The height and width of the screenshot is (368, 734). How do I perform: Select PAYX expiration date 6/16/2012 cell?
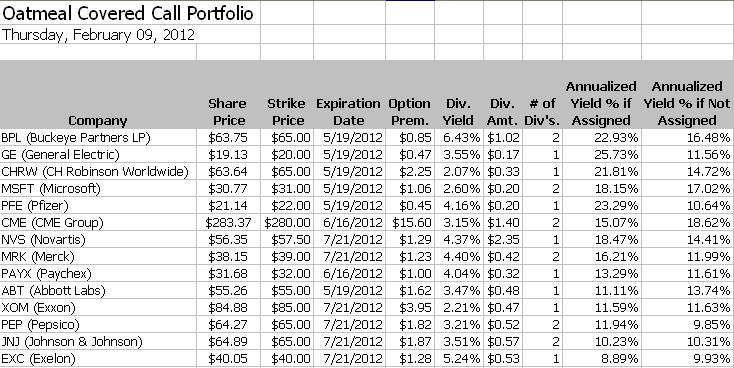349,273
